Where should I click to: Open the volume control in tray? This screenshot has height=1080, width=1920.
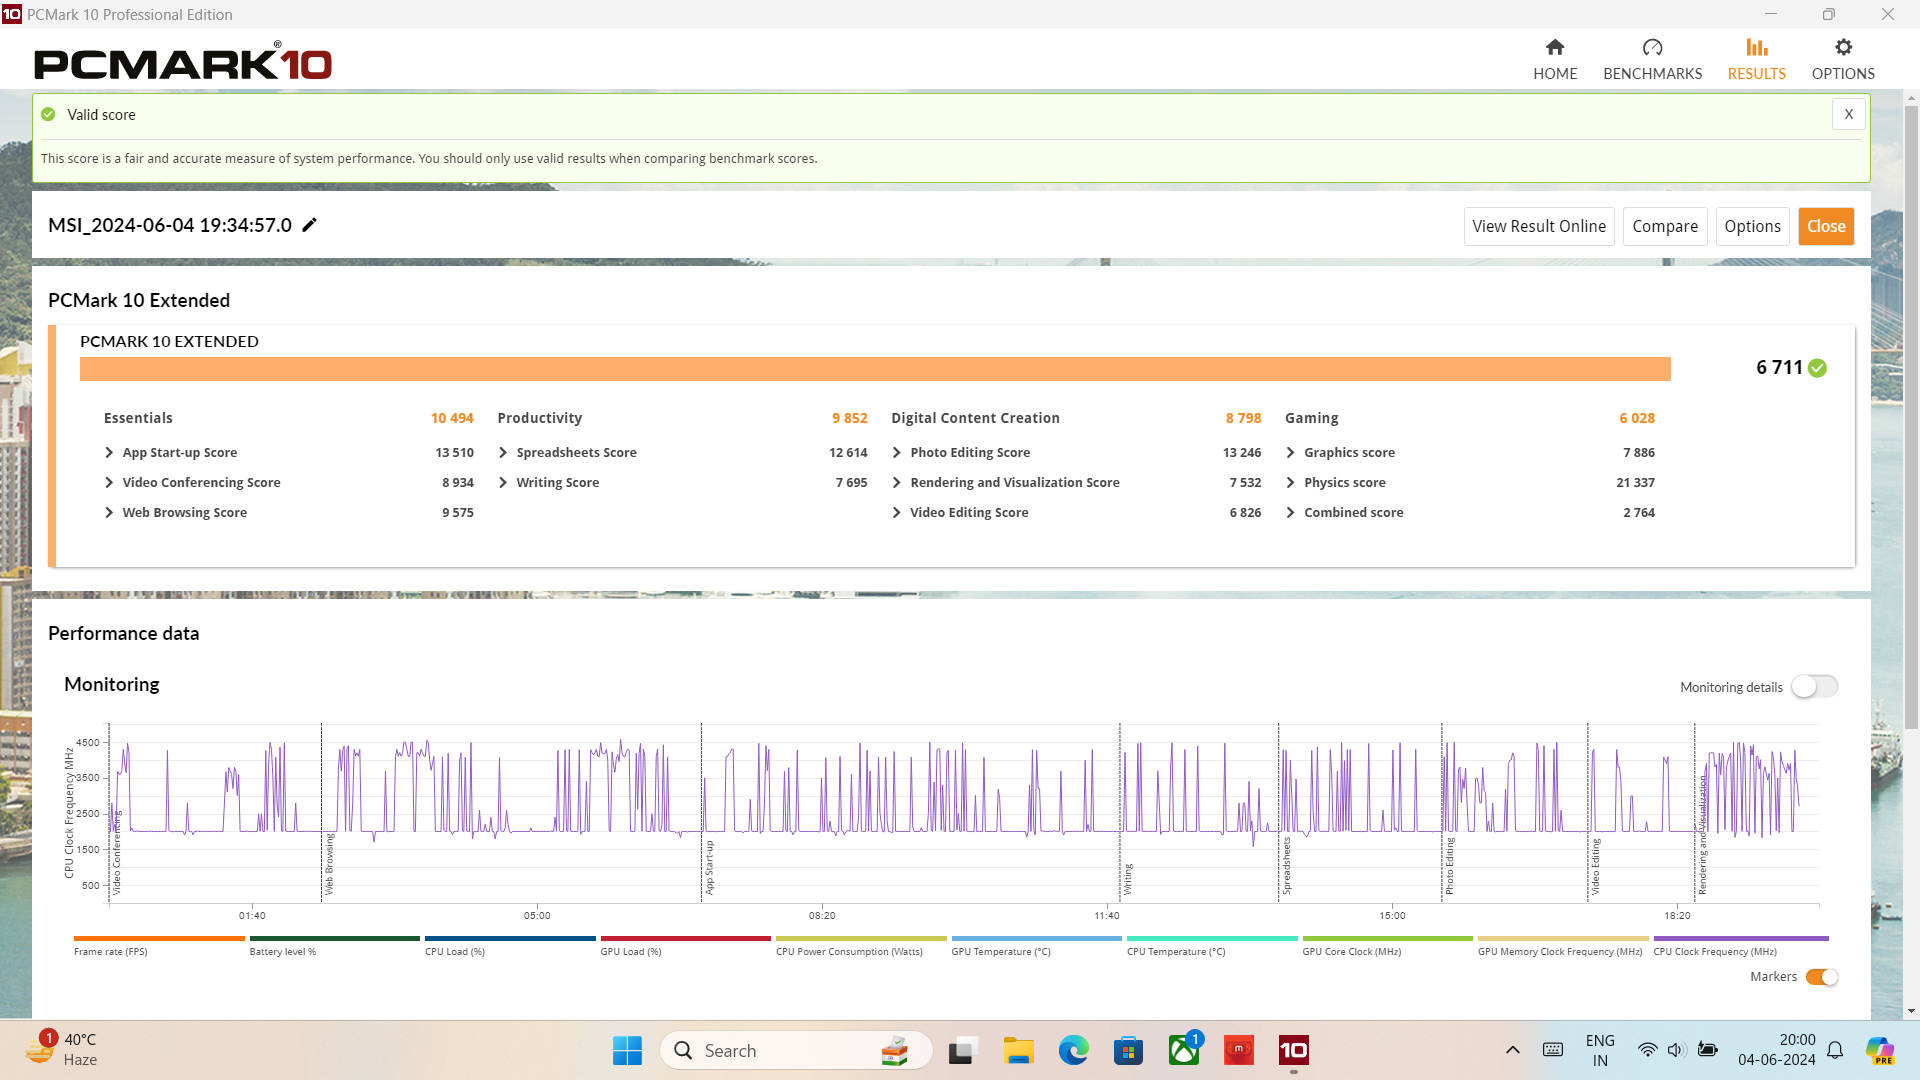[x=1677, y=1050]
